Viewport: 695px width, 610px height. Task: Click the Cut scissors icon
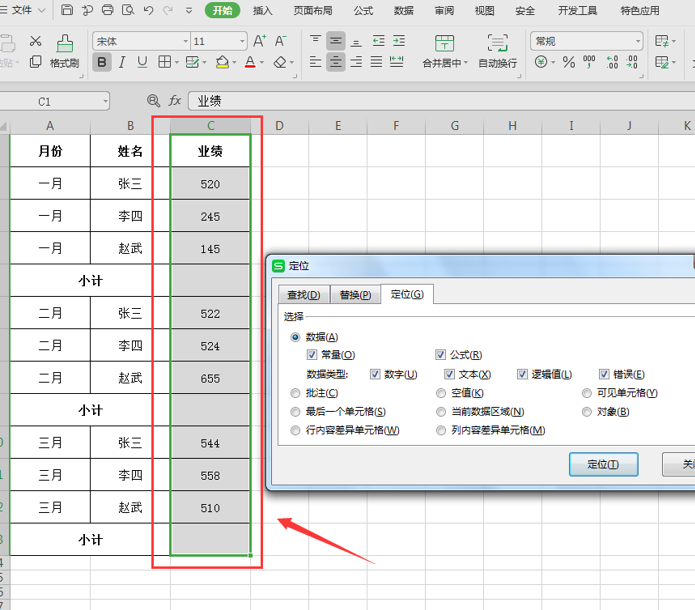35,41
